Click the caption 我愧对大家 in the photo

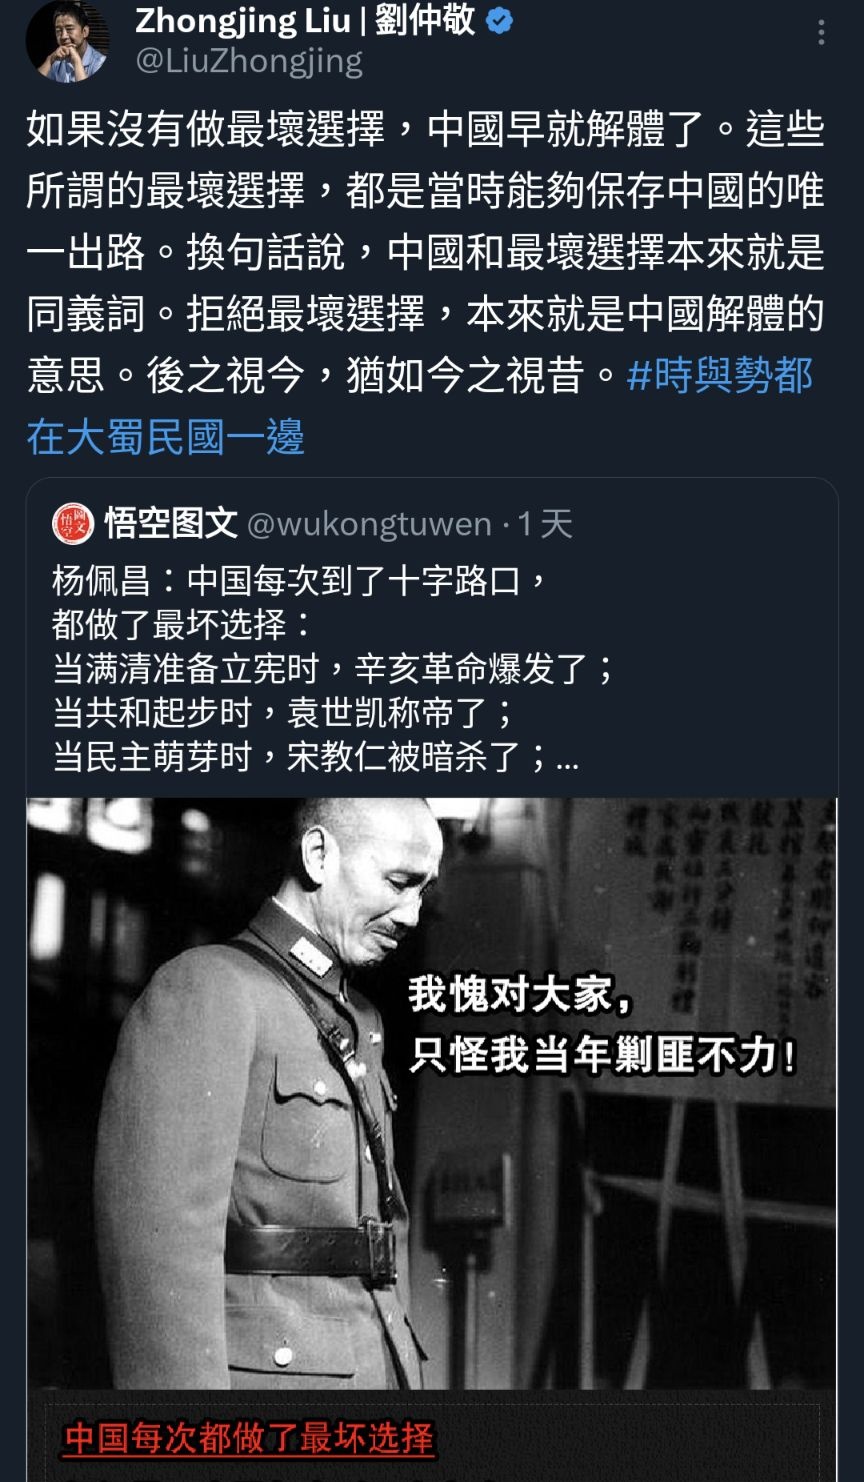[520, 996]
